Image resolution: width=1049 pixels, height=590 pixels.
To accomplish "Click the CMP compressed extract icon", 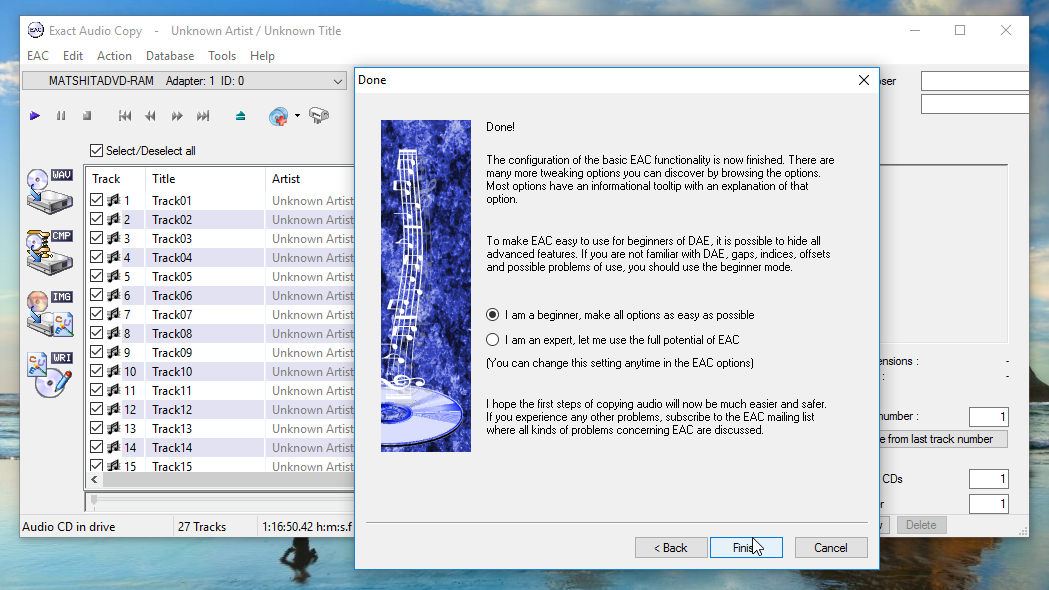I will [x=50, y=252].
